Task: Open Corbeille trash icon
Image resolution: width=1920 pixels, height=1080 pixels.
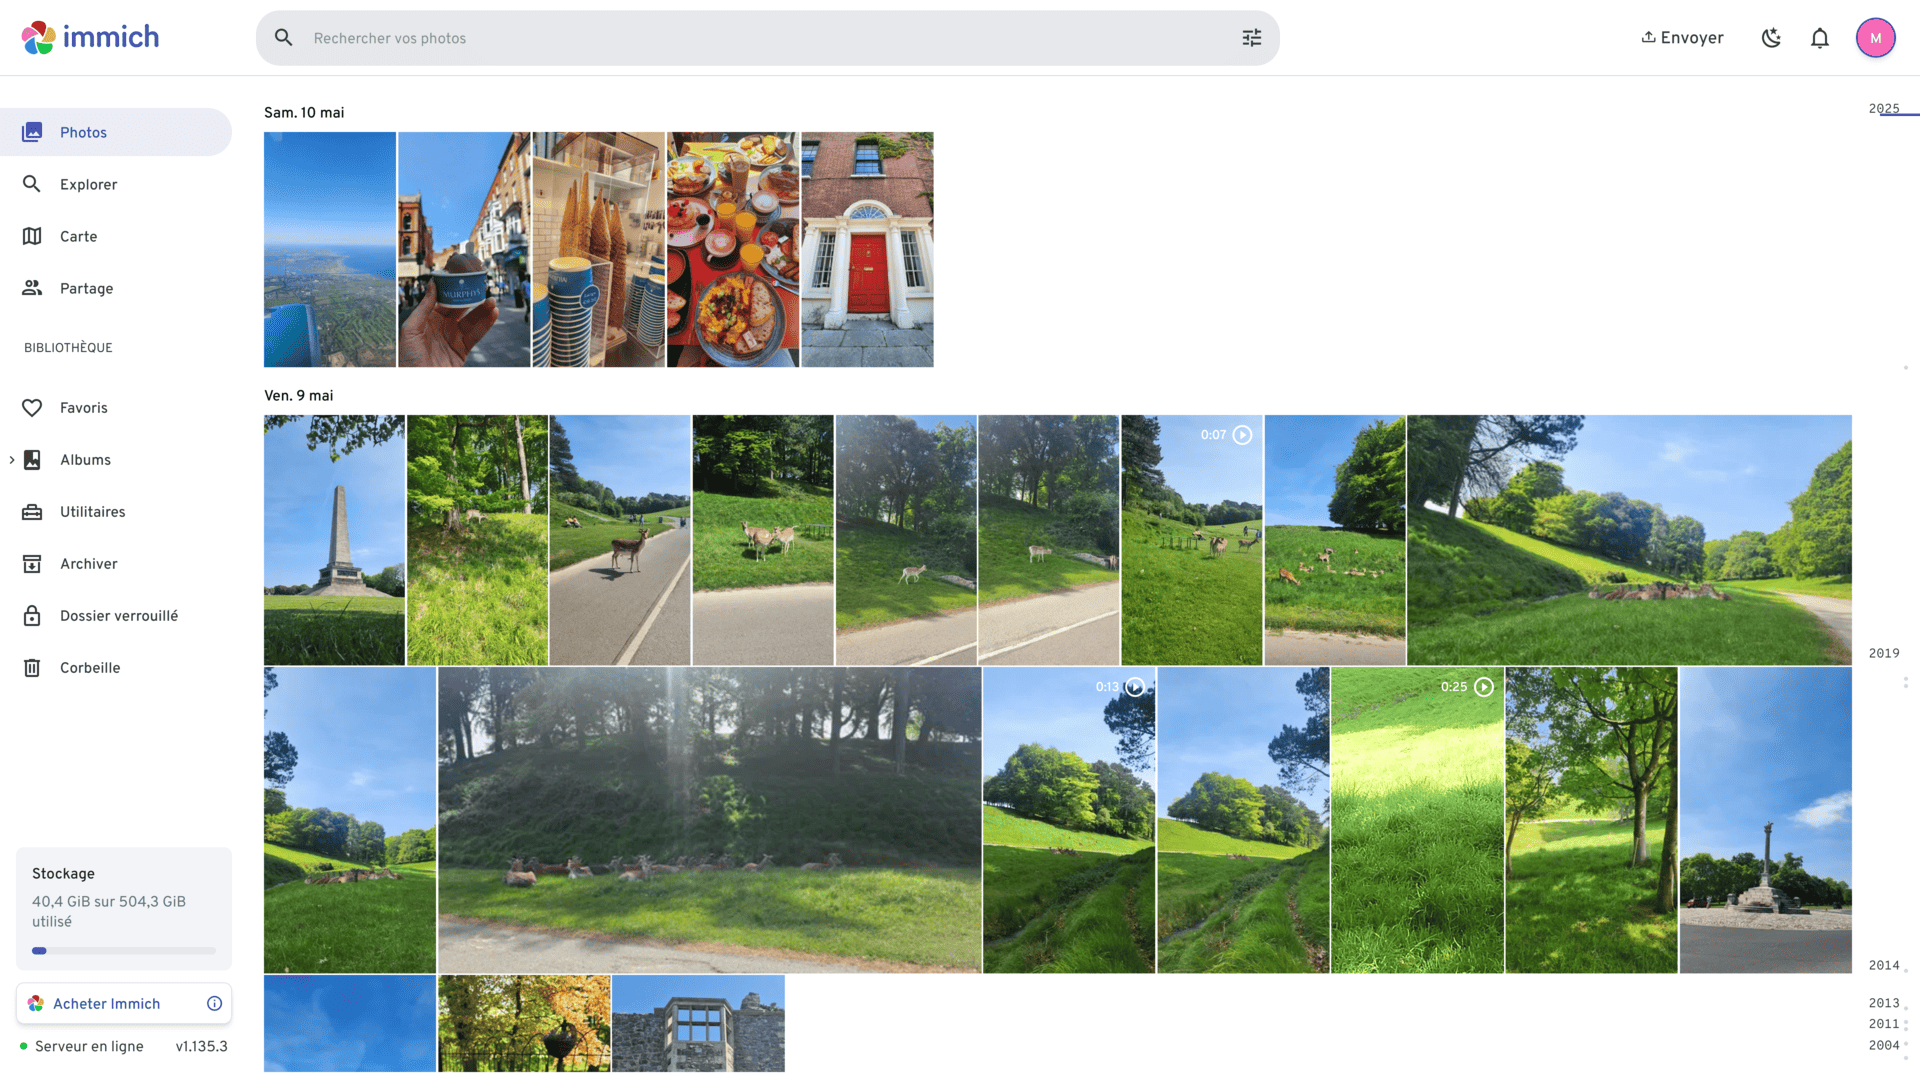Action: point(32,668)
